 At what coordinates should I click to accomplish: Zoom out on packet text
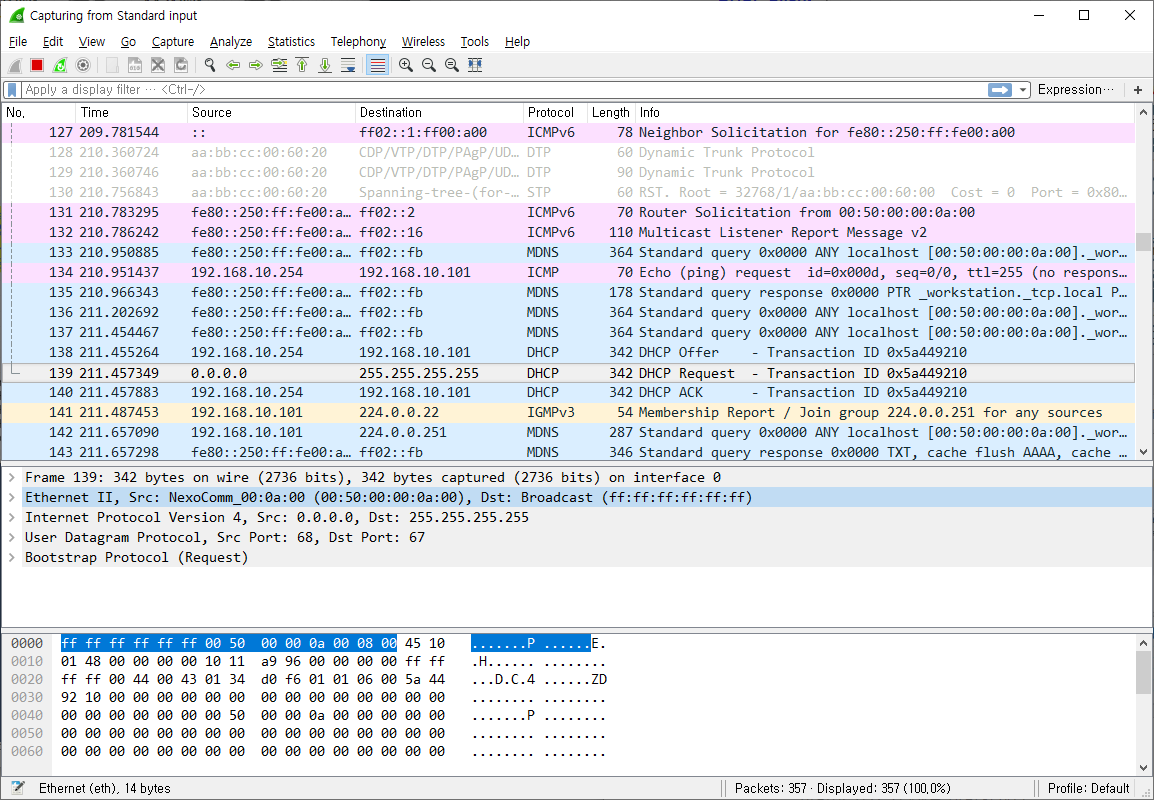(x=429, y=66)
